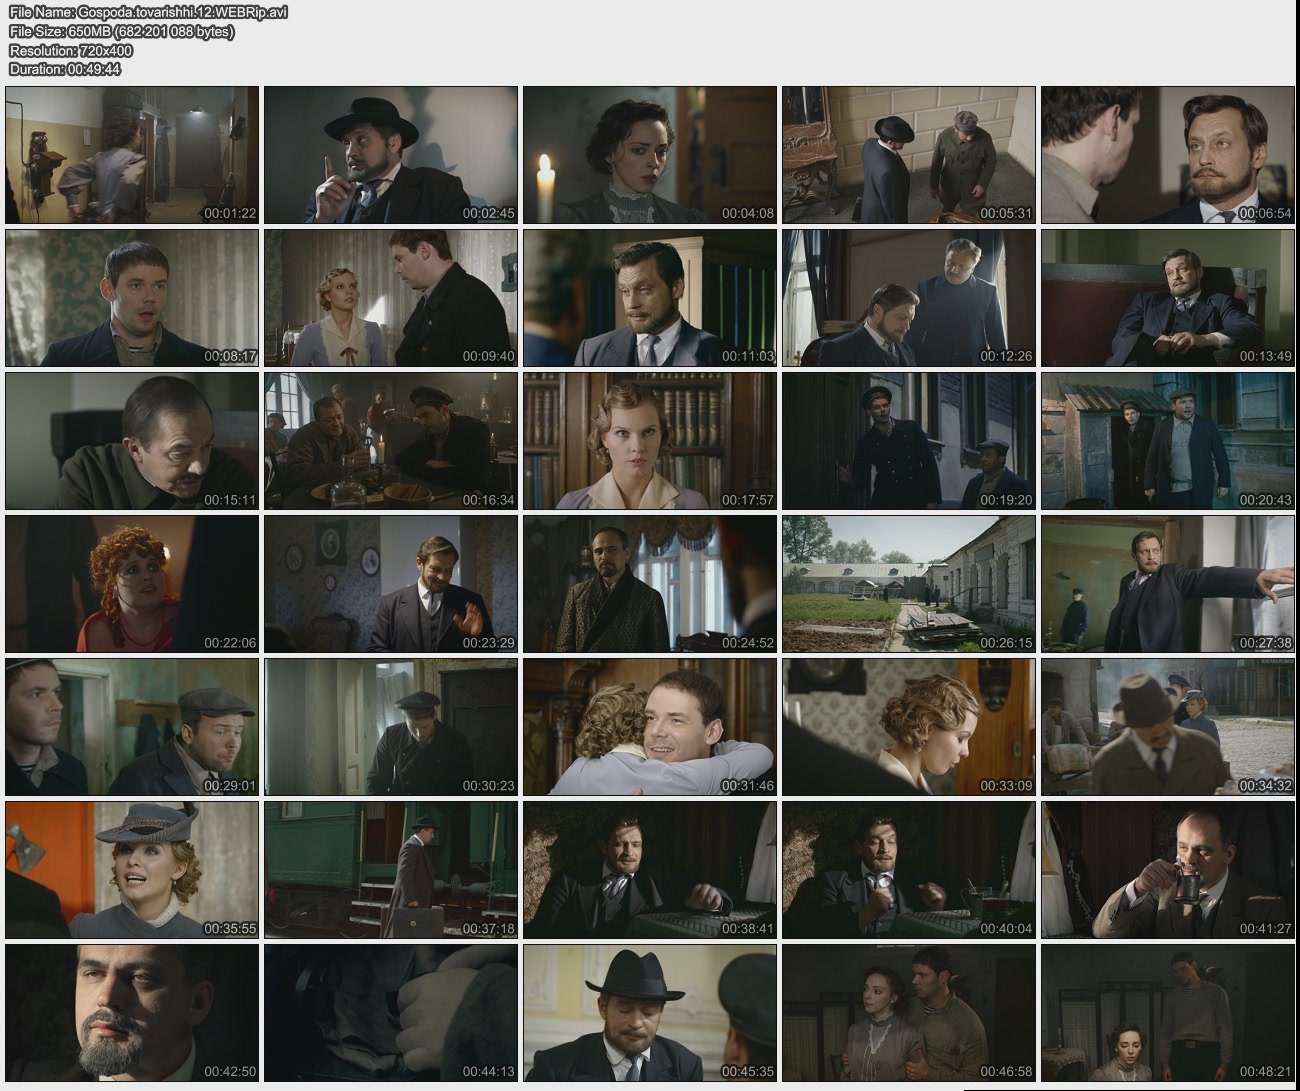Select the thumbnail timestamped 00:09:40
Viewport: 1300px width, 1091px height.
390,298
